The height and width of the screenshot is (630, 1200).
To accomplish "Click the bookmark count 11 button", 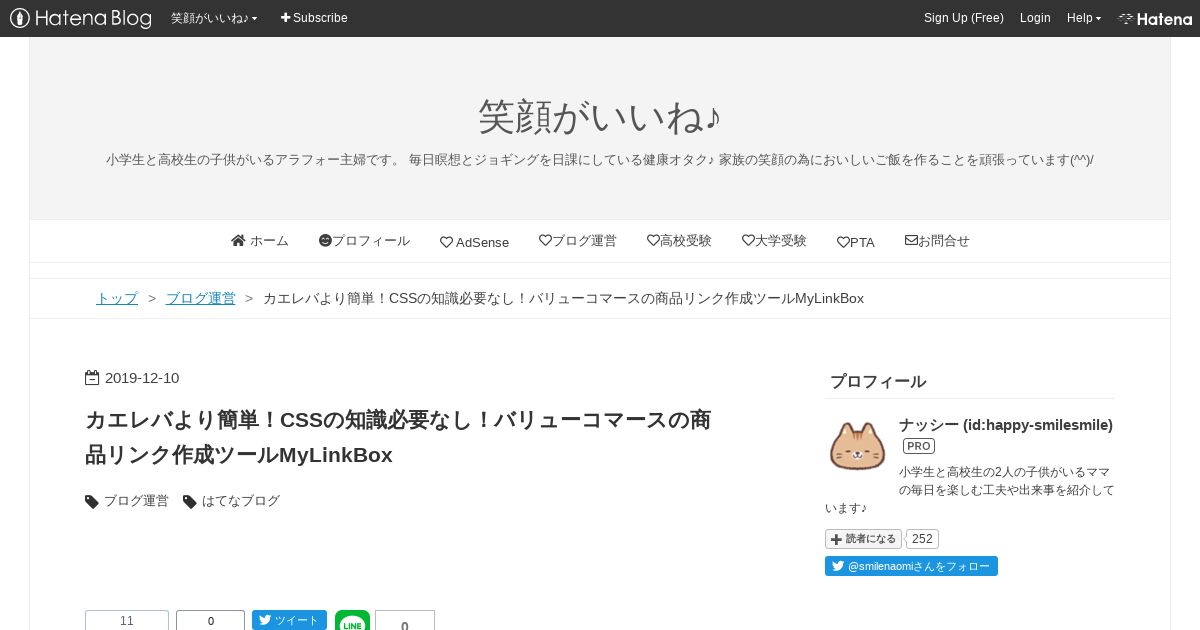I will (127, 620).
